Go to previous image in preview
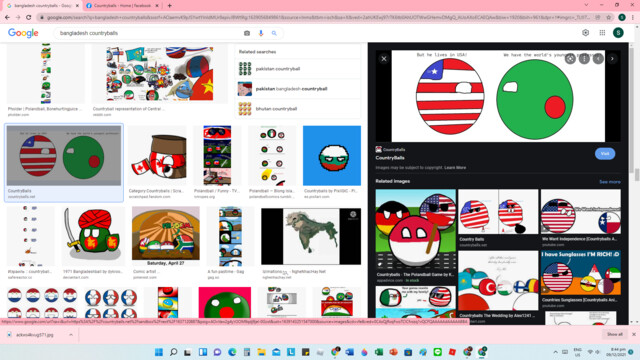640x360 pixels. (598, 59)
